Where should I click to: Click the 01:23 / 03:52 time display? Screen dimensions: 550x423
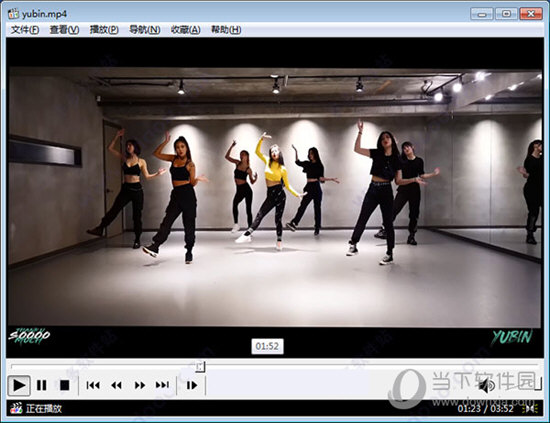coord(485,409)
